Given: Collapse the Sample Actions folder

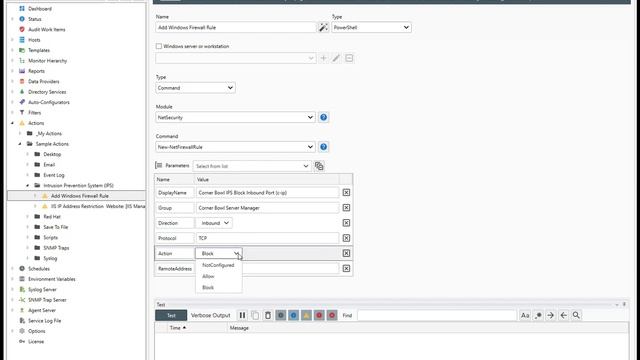Looking at the screenshot, I should [x=20, y=144].
